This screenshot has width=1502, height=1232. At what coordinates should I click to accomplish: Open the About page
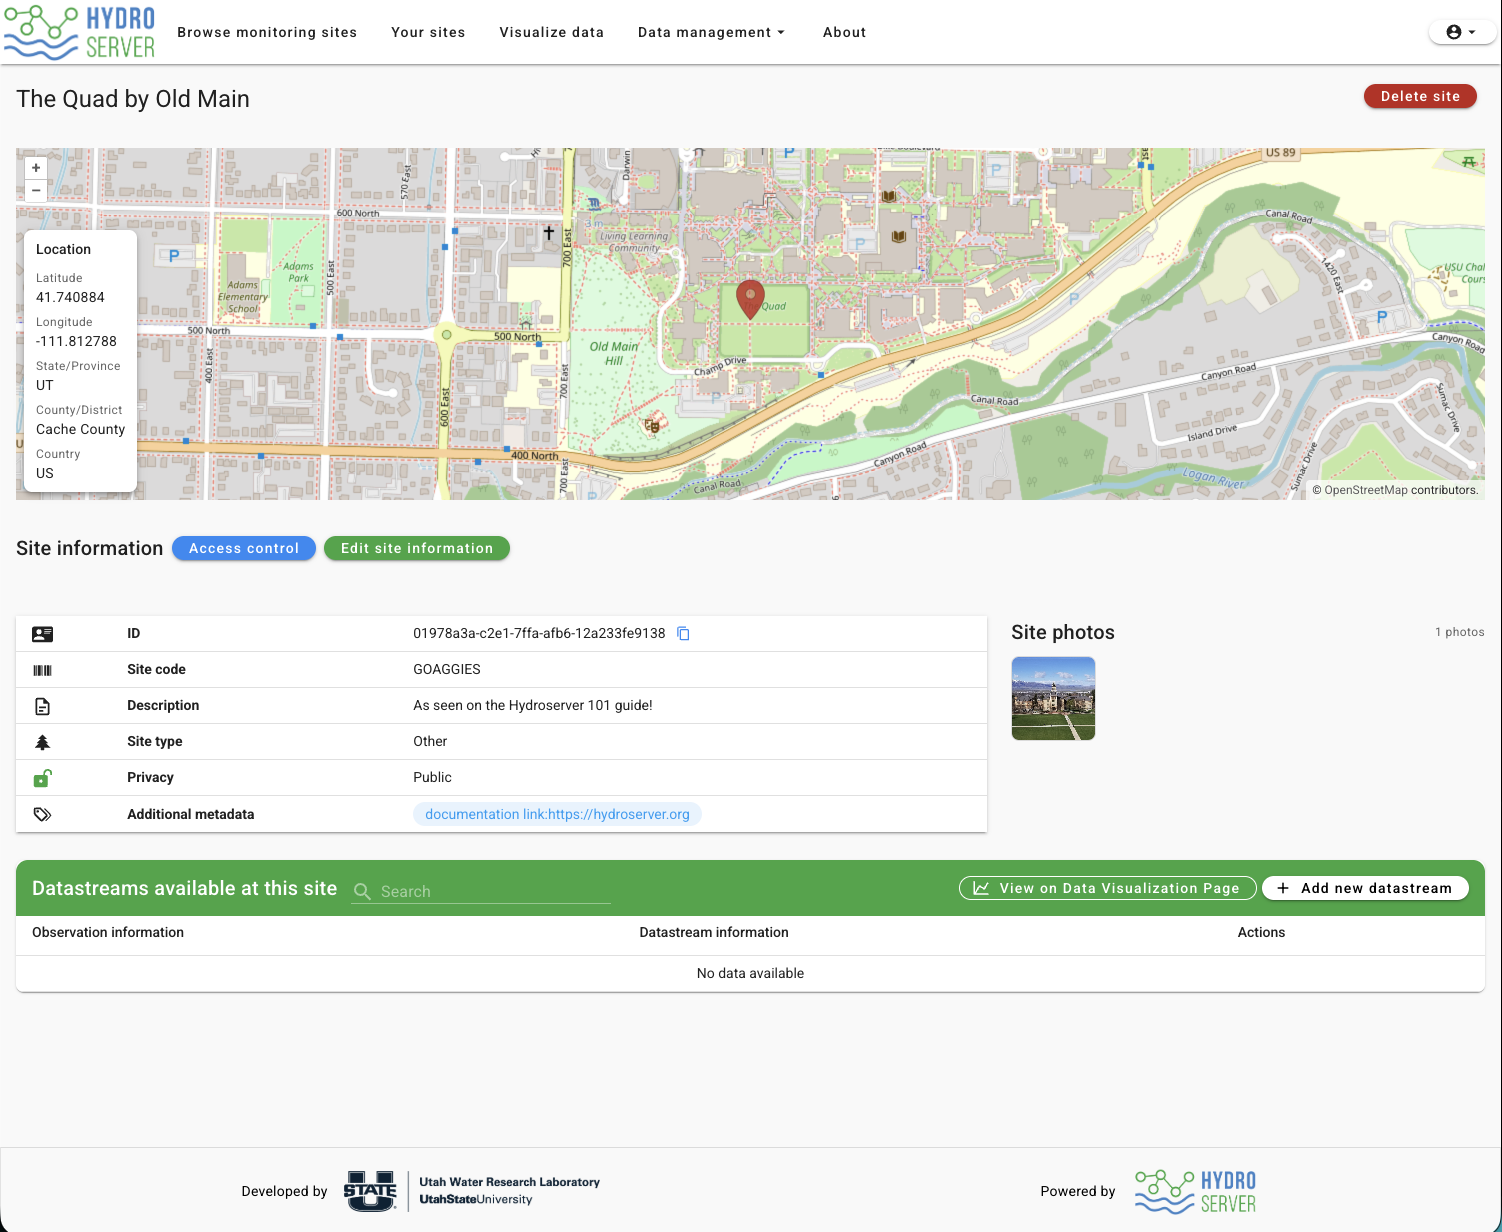[844, 32]
